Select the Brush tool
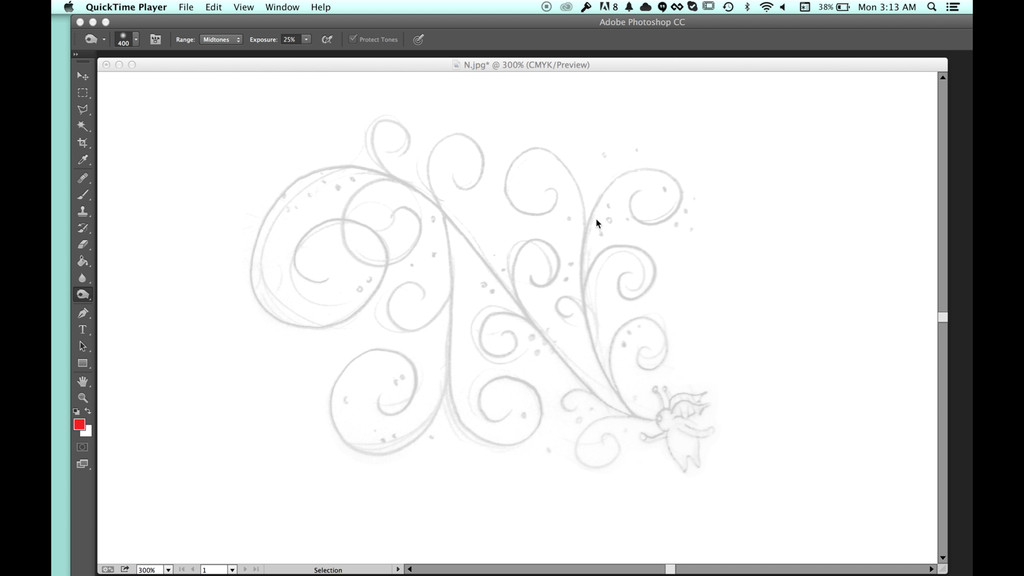The height and width of the screenshot is (576, 1024). [83, 195]
